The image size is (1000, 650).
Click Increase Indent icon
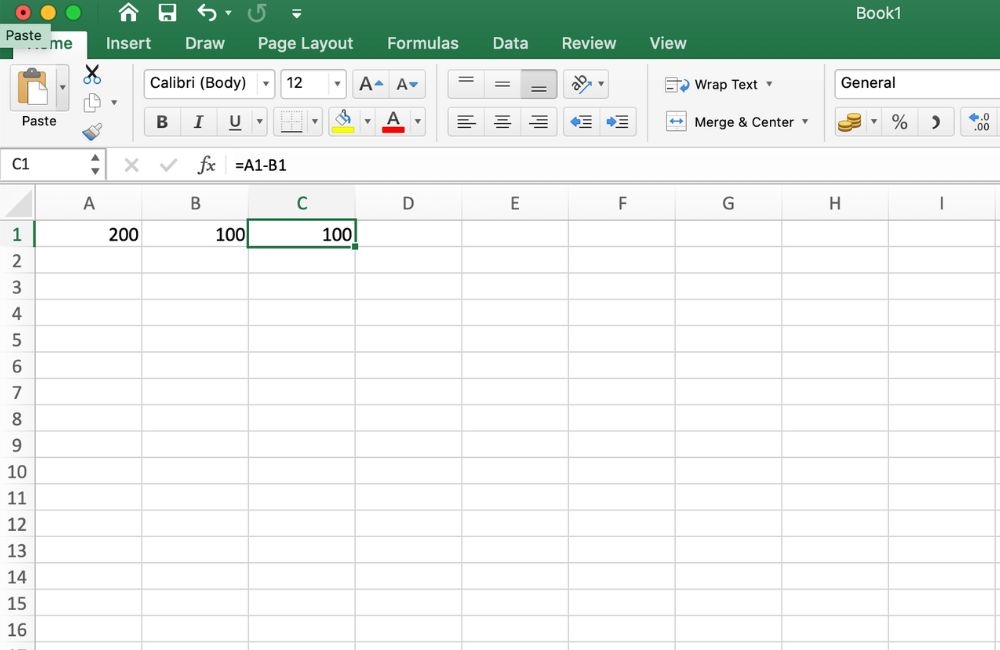(x=617, y=122)
